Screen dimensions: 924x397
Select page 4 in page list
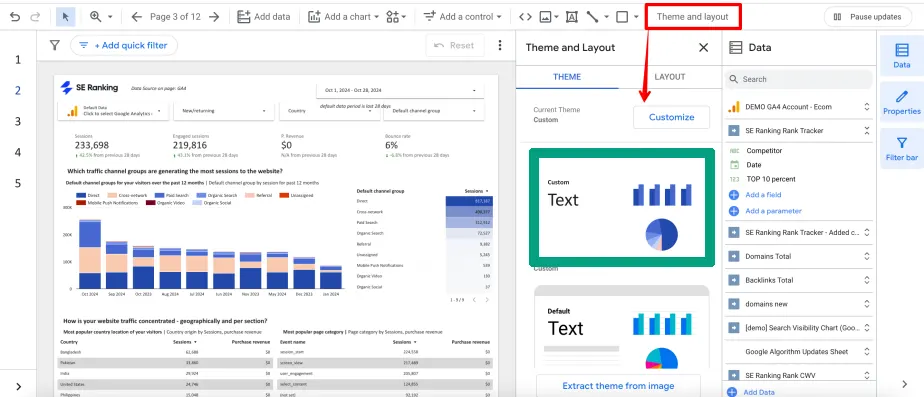tap(18, 153)
